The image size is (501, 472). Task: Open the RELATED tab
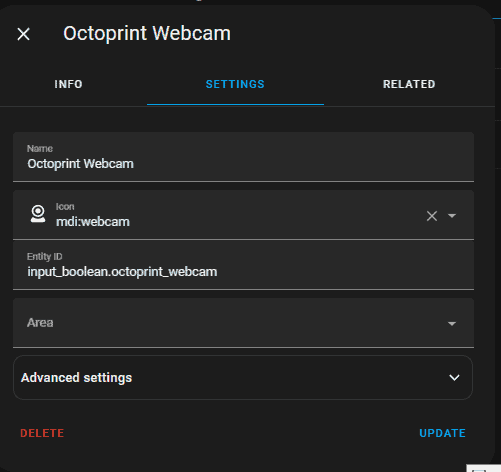[409, 84]
